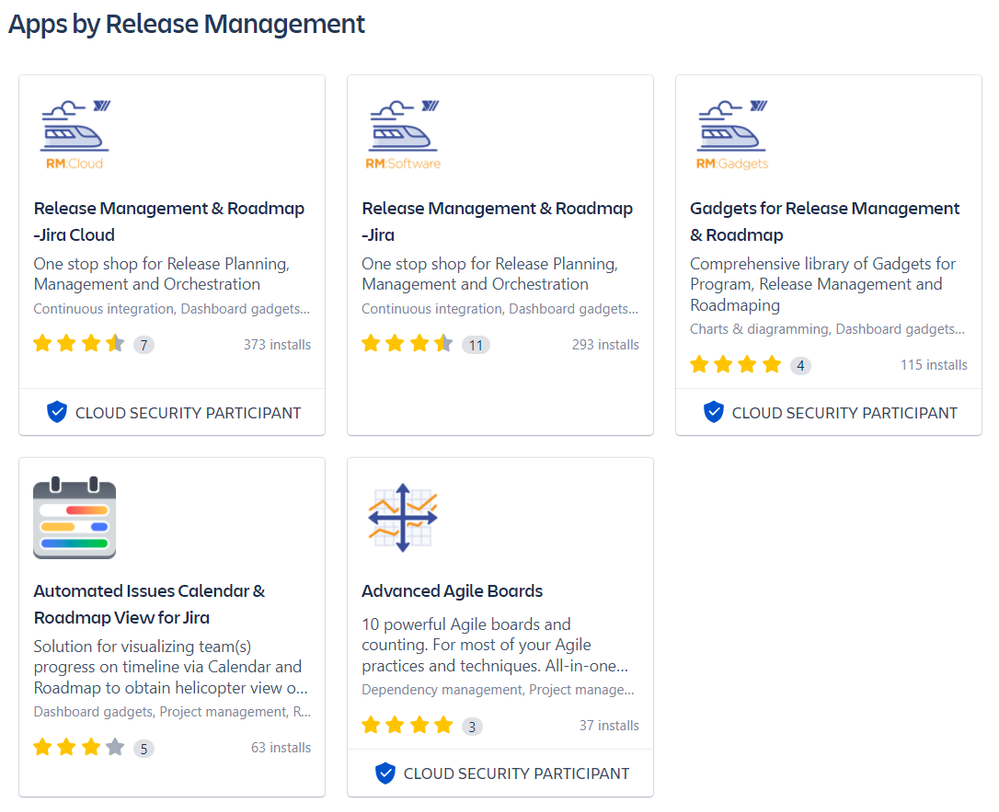Open Release Management & Roadmap -Jira Cloud title
999x812 pixels.
click(x=169, y=221)
